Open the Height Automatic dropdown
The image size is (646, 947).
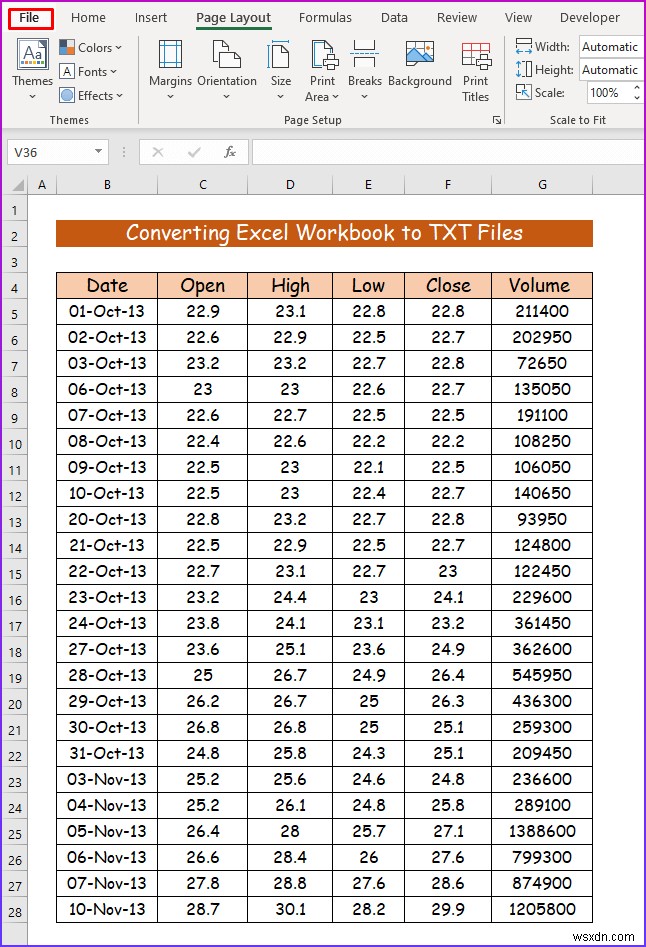(612, 70)
